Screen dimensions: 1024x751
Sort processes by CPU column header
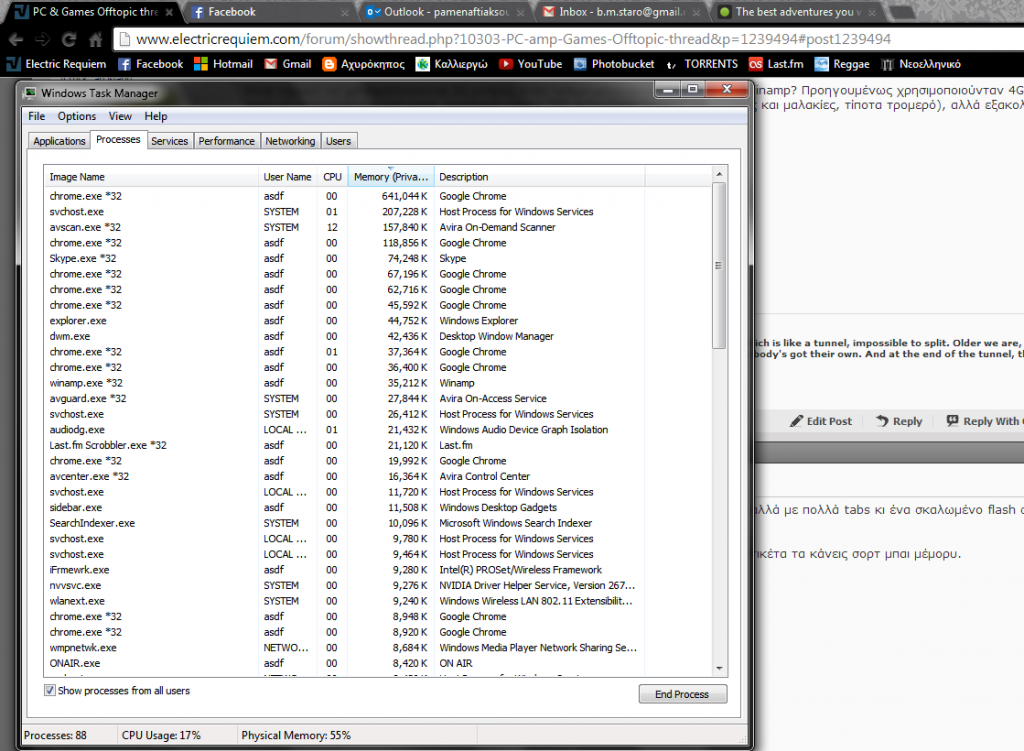pyautogui.click(x=332, y=177)
